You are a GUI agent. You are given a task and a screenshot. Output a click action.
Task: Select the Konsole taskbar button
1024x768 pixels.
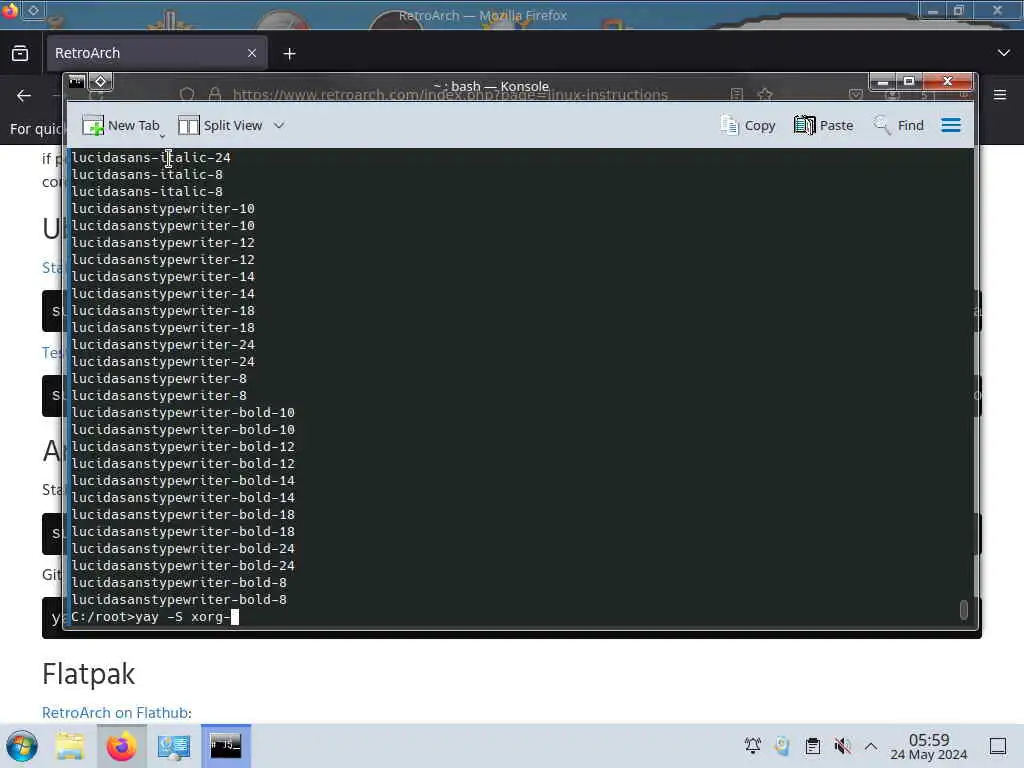click(x=225, y=746)
